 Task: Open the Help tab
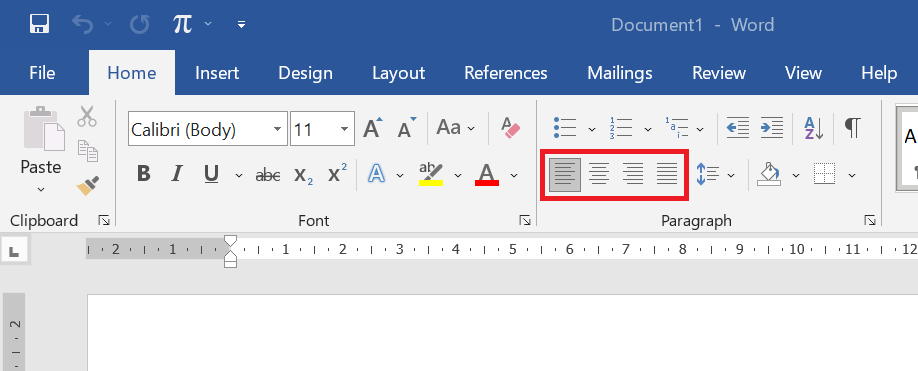879,73
